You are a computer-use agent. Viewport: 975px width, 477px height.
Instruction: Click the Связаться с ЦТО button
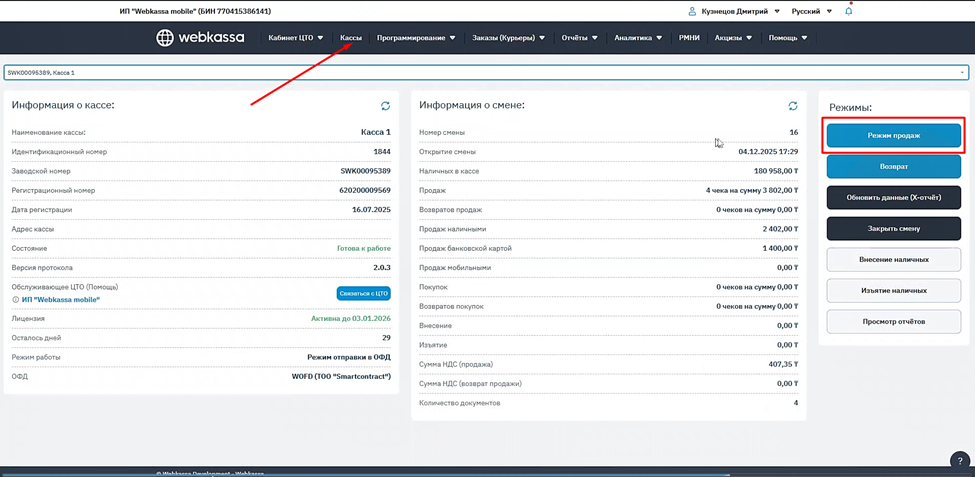(x=364, y=294)
